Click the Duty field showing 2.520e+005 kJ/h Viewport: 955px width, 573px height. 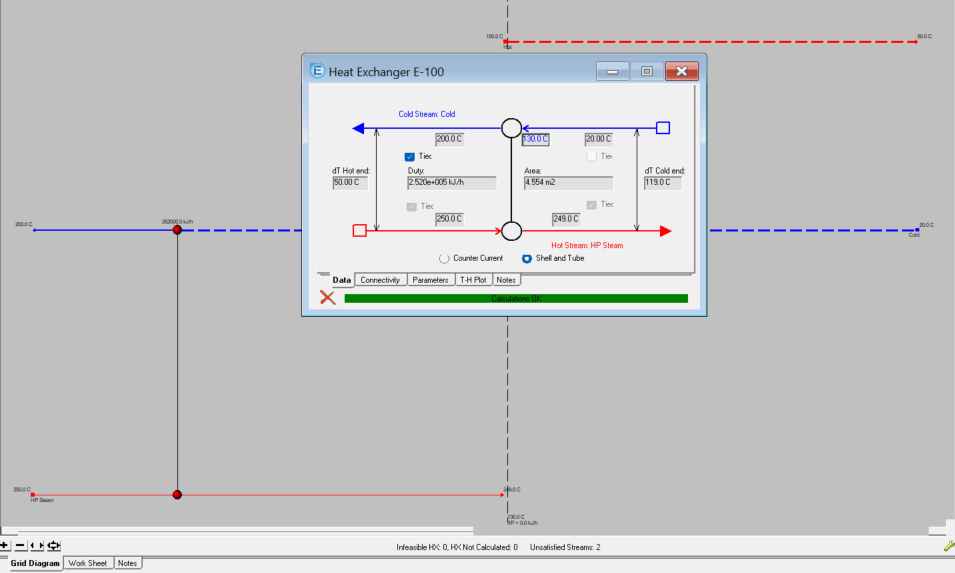[x=451, y=183]
